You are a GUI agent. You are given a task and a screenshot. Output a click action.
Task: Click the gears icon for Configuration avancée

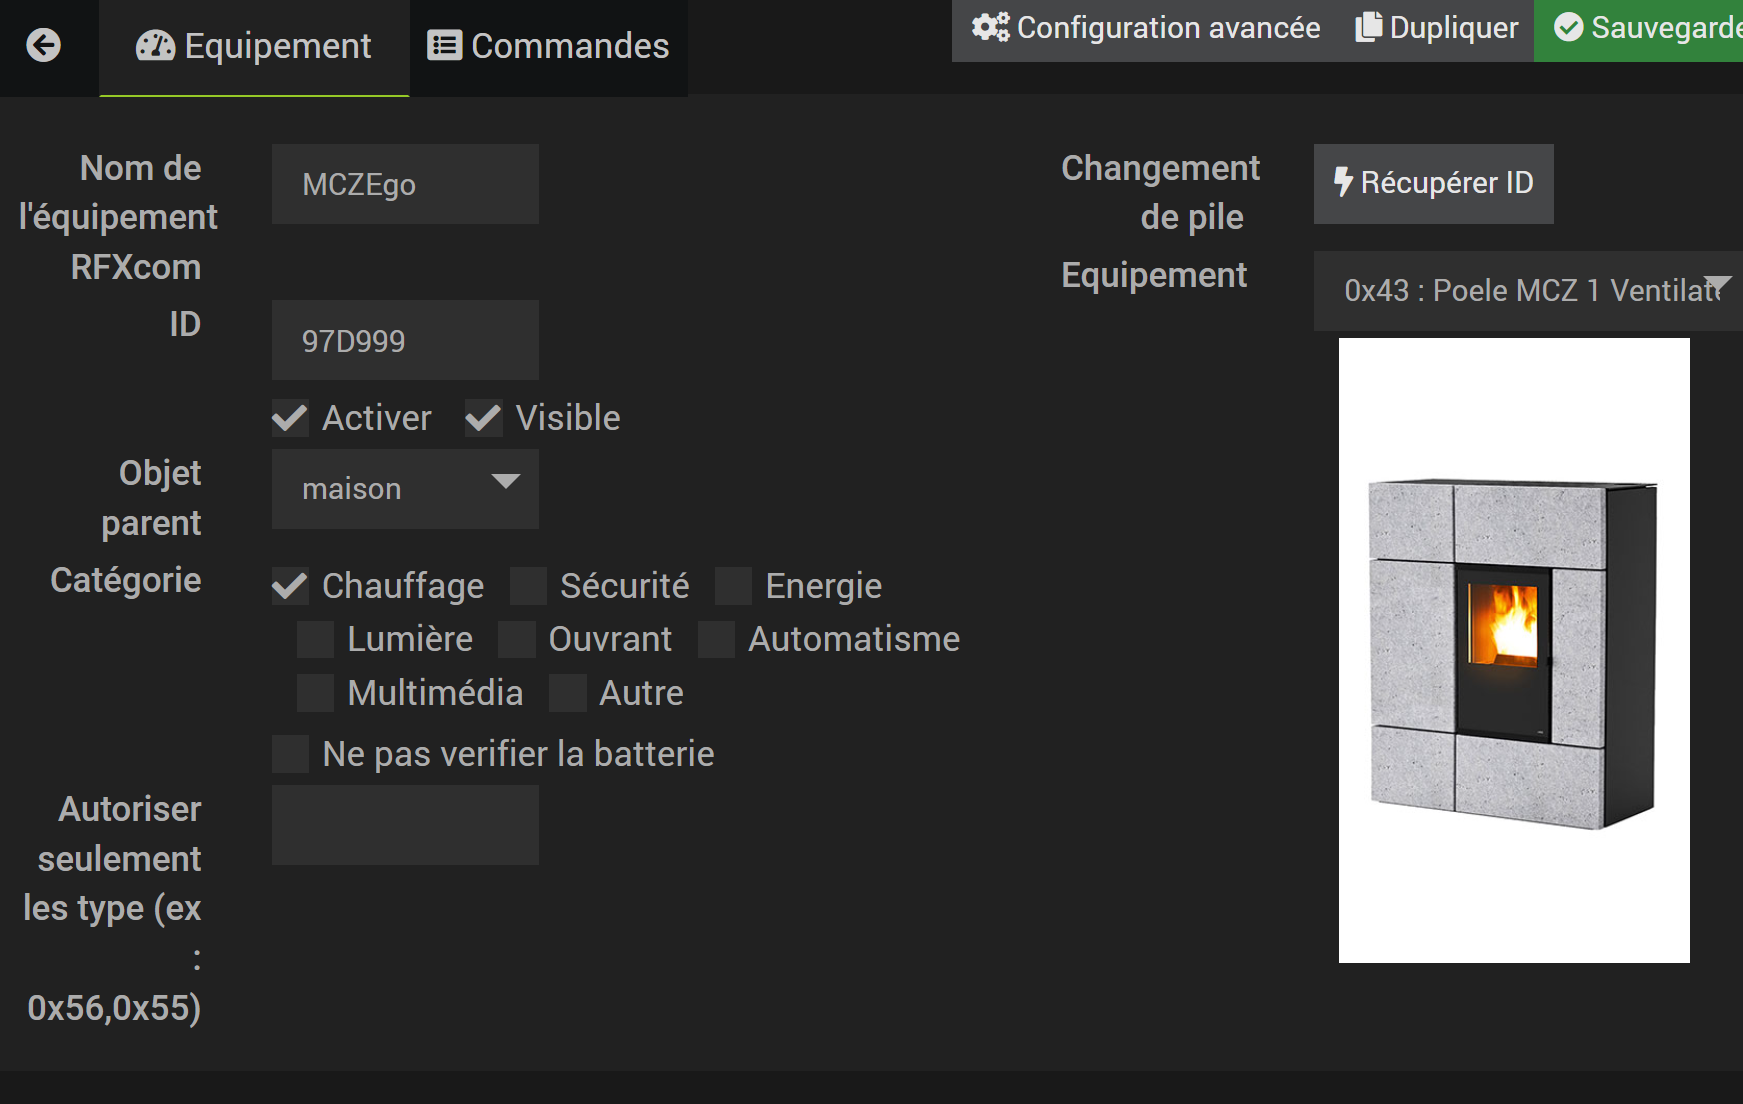coord(990,27)
